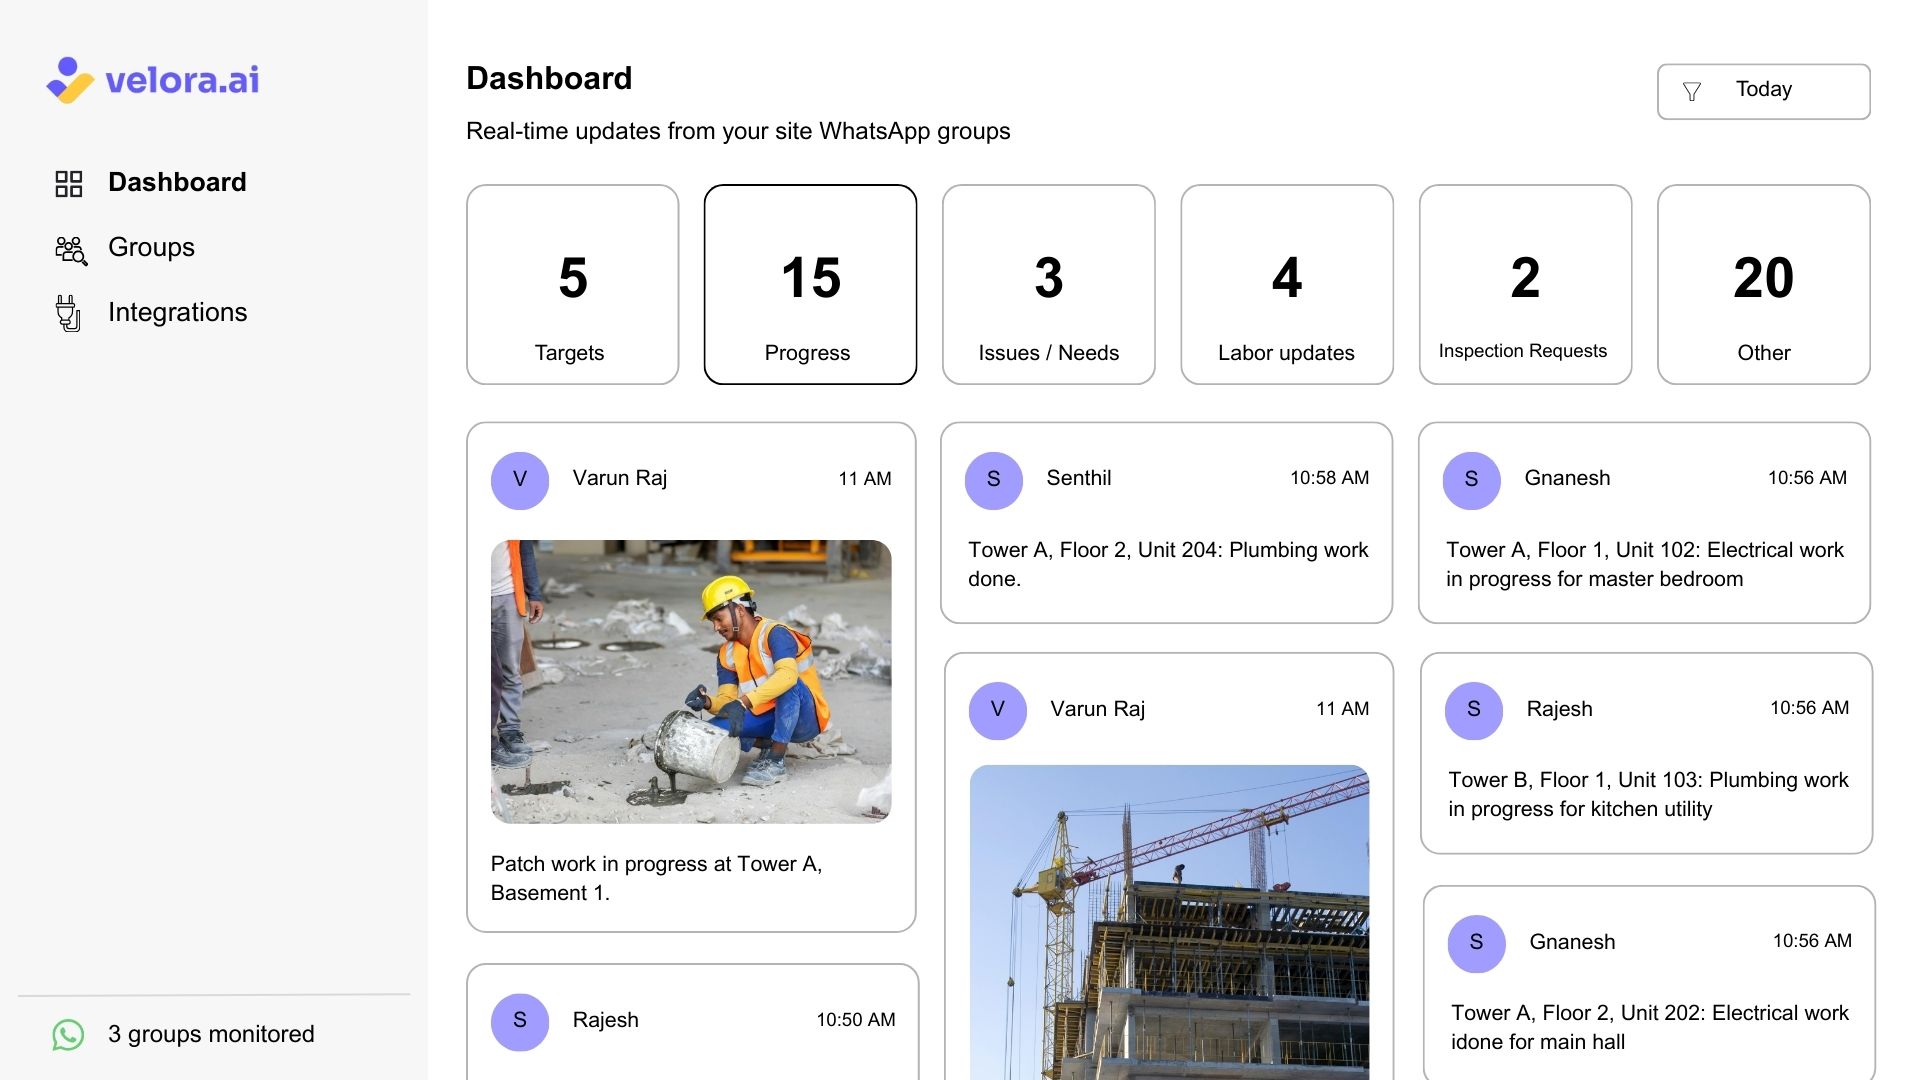Switch to the Integrations section
The width and height of the screenshot is (1920, 1080).
point(178,312)
